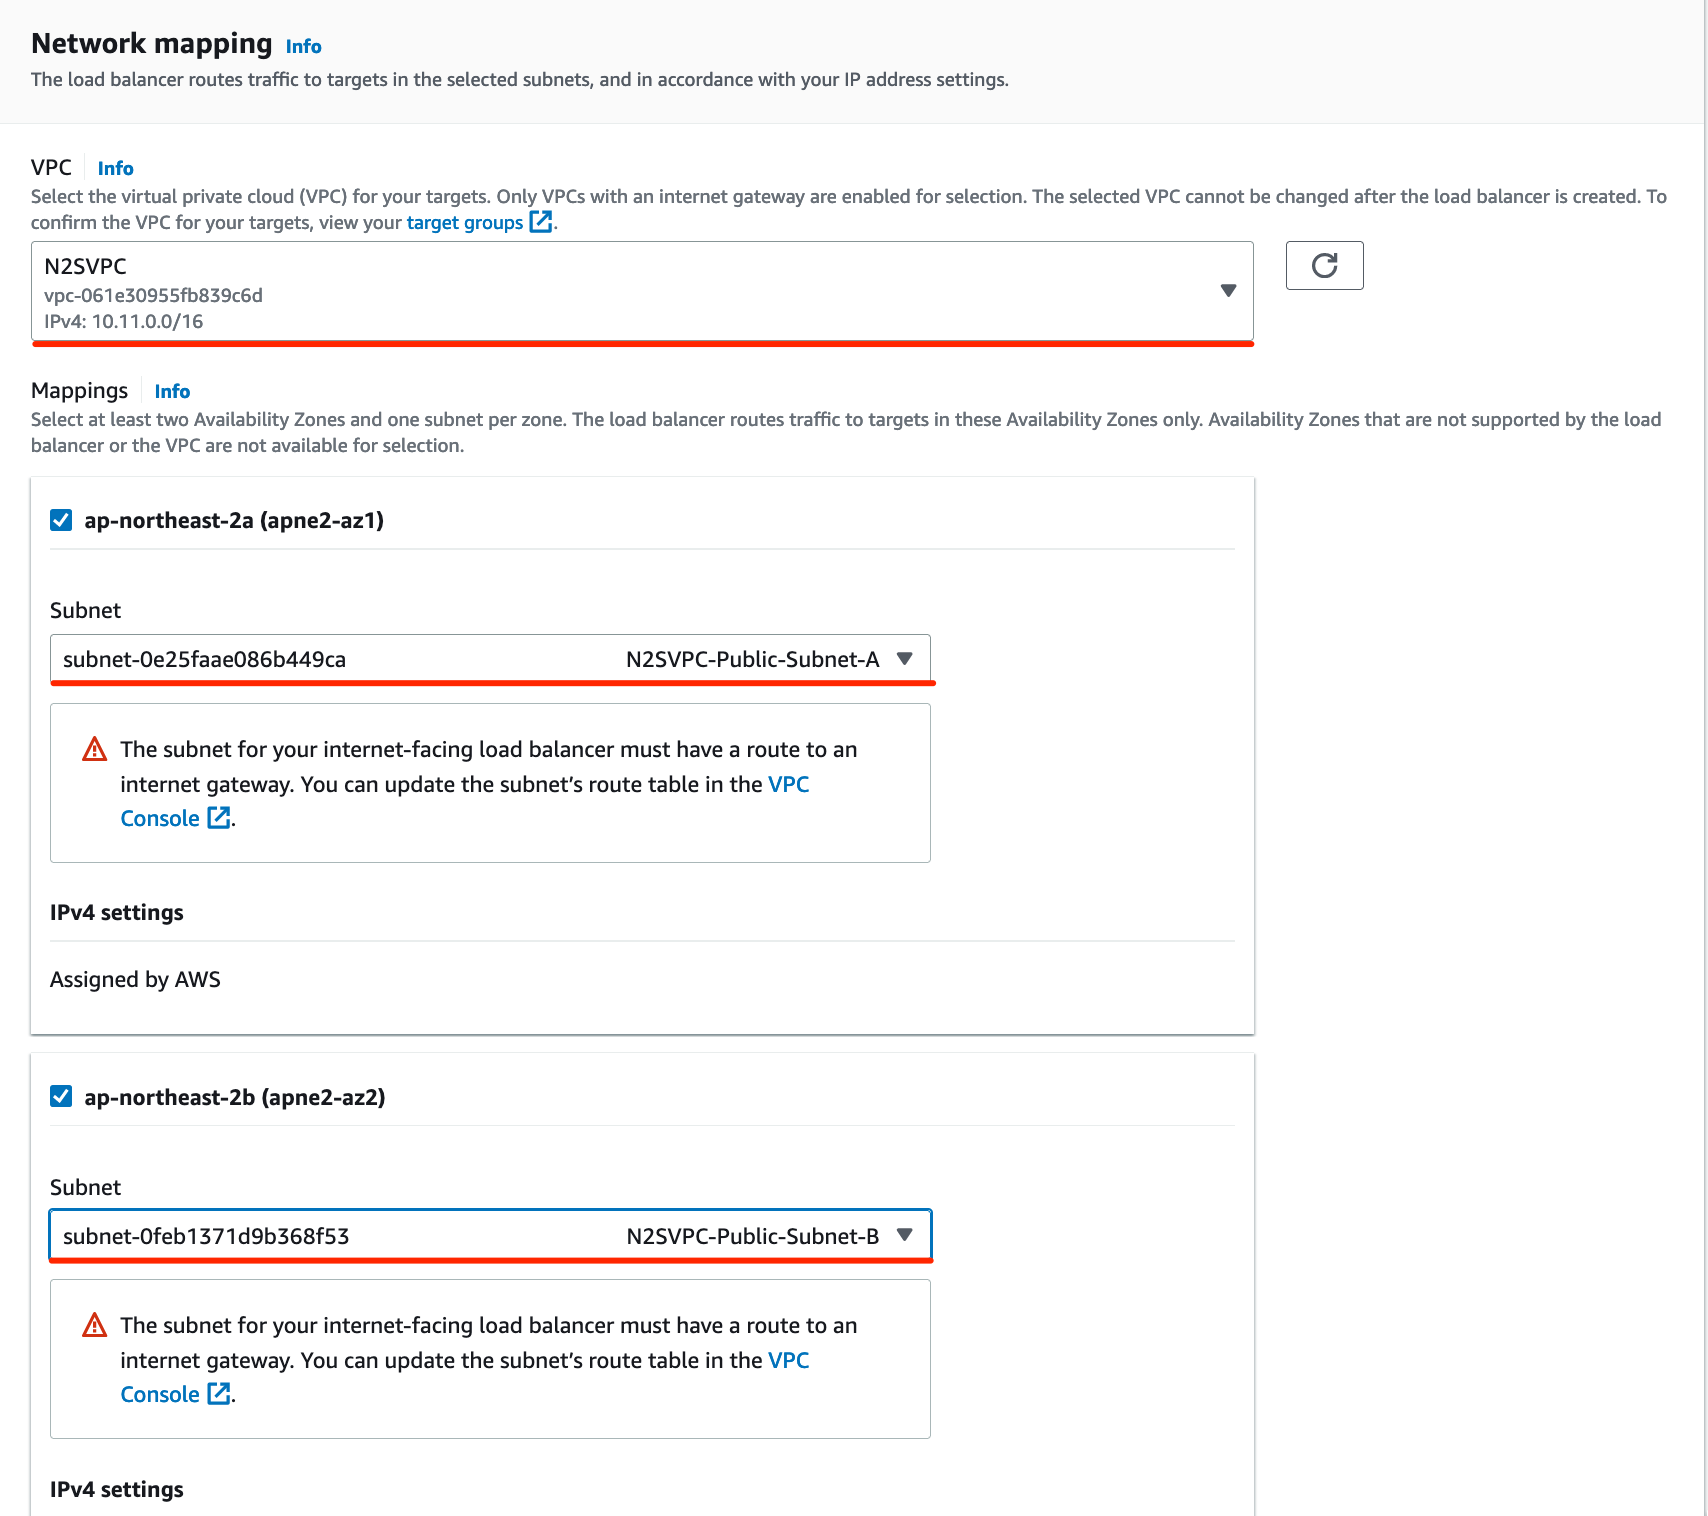The image size is (1708, 1516).
Task: Click the red warning triangle in the ap-northeast-2a alert
Action: click(x=95, y=749)
